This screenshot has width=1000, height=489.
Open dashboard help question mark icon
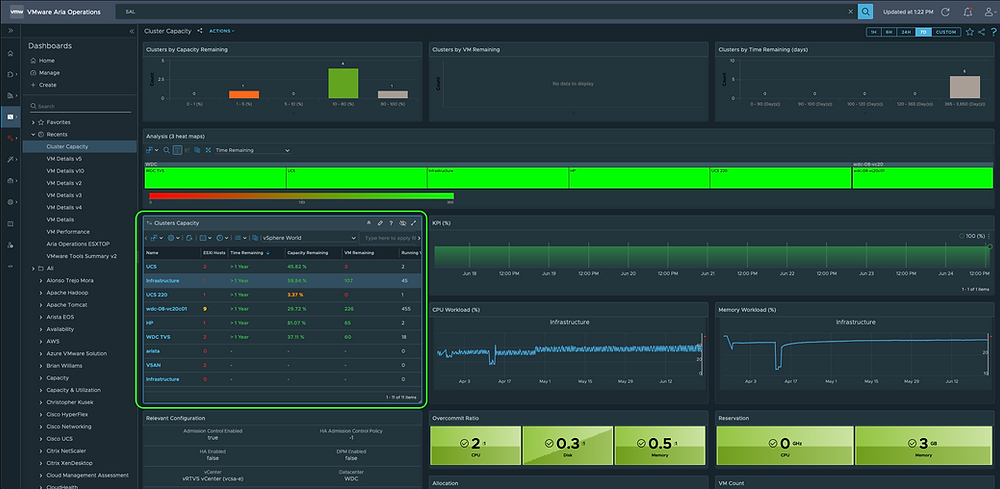pos(992,31)
